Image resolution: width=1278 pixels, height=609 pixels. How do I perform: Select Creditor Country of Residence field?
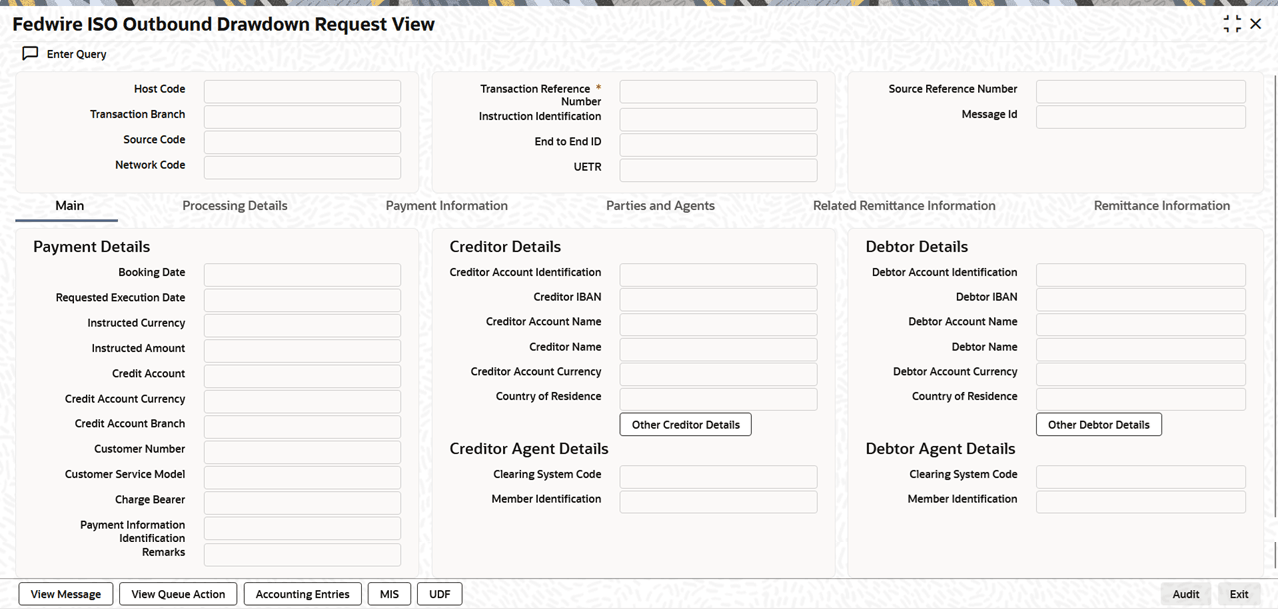(718, 399)
